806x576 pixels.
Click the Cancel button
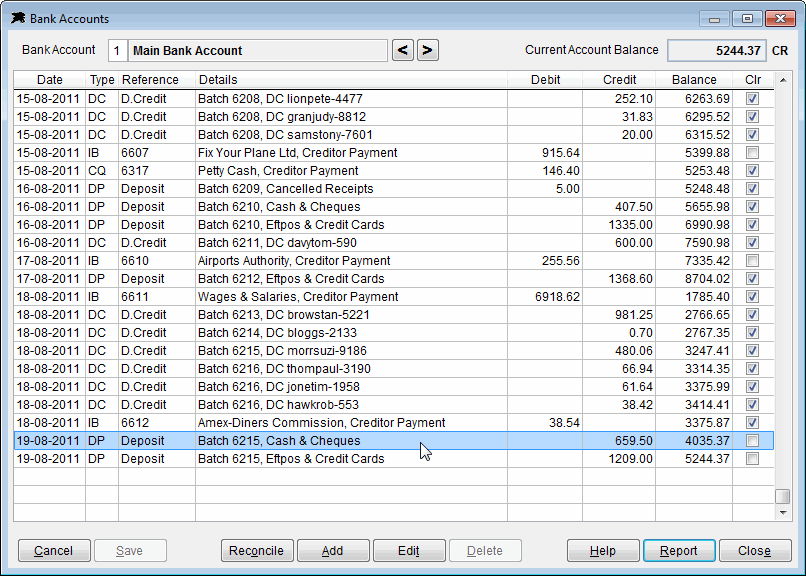(x=54, y=551)
